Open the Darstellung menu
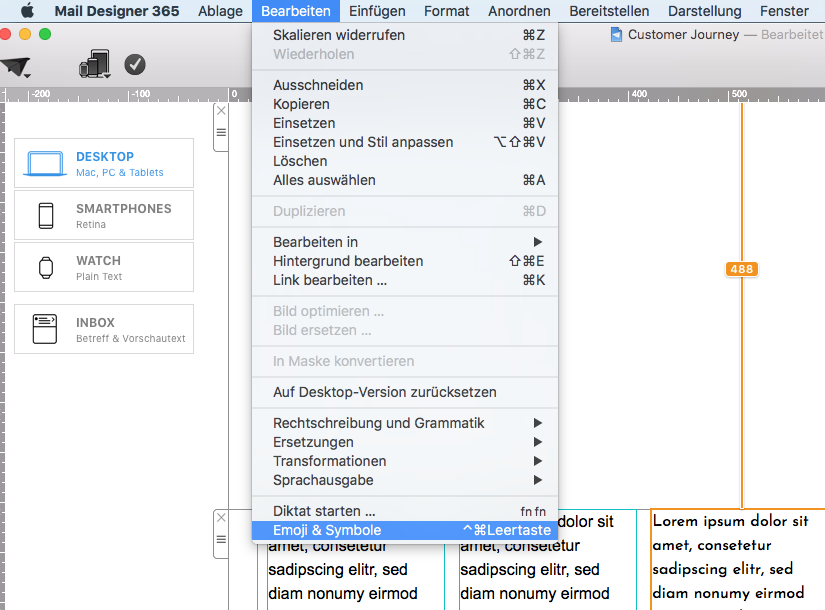 tap(705, 11)
